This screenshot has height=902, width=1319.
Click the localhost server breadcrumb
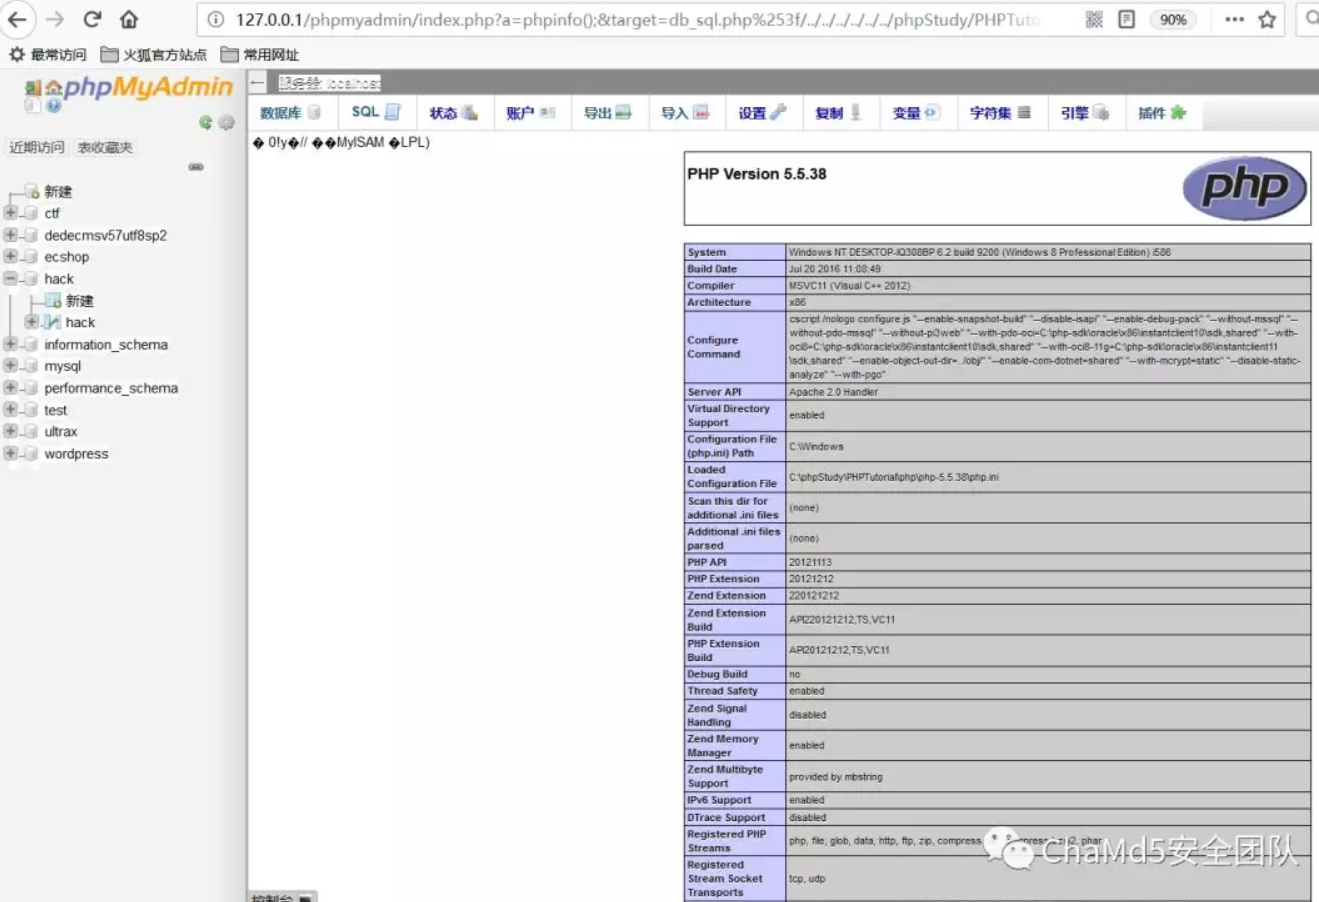[x=330, y=83]
